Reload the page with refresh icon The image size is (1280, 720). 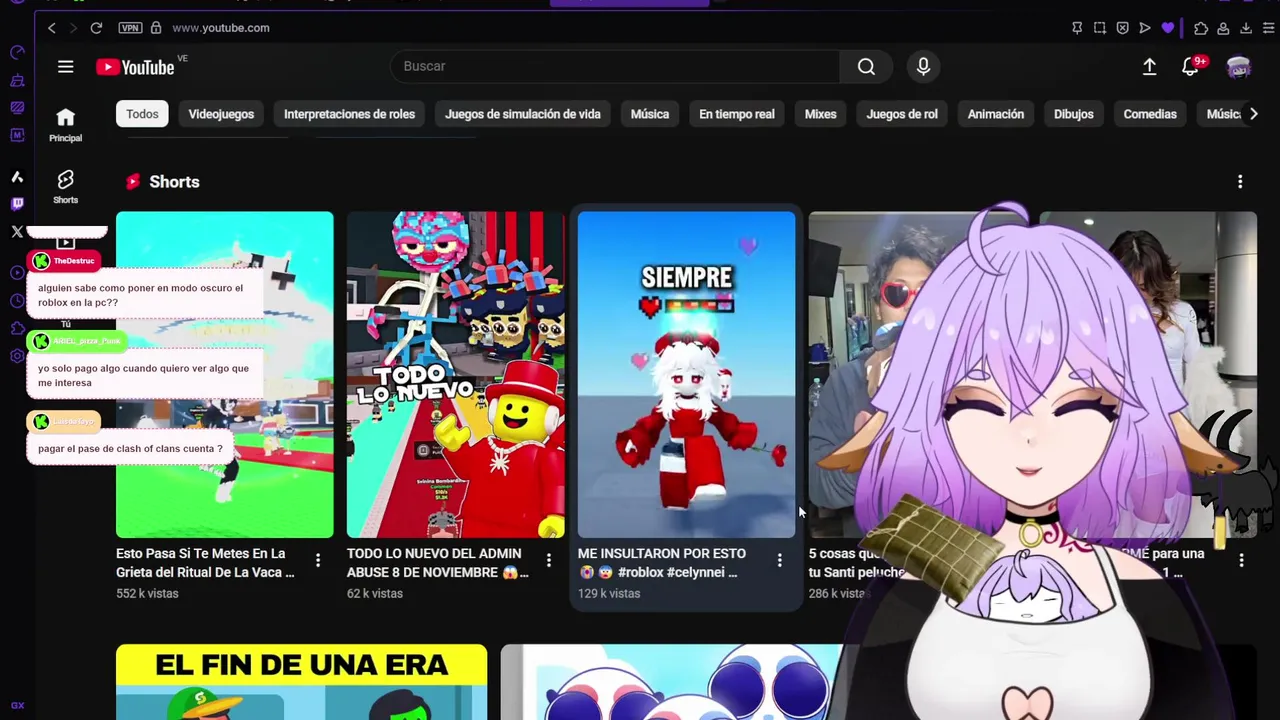[x=96, y=28]
